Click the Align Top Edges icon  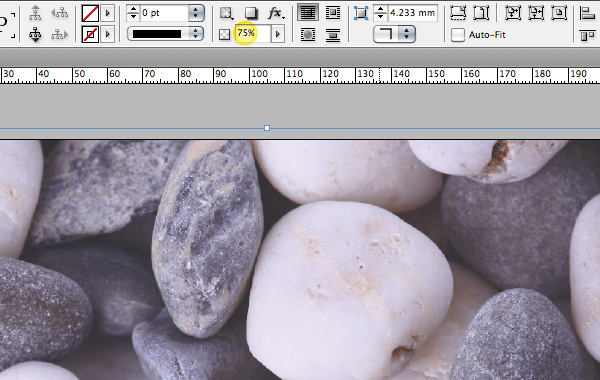(x=587, y=36)
